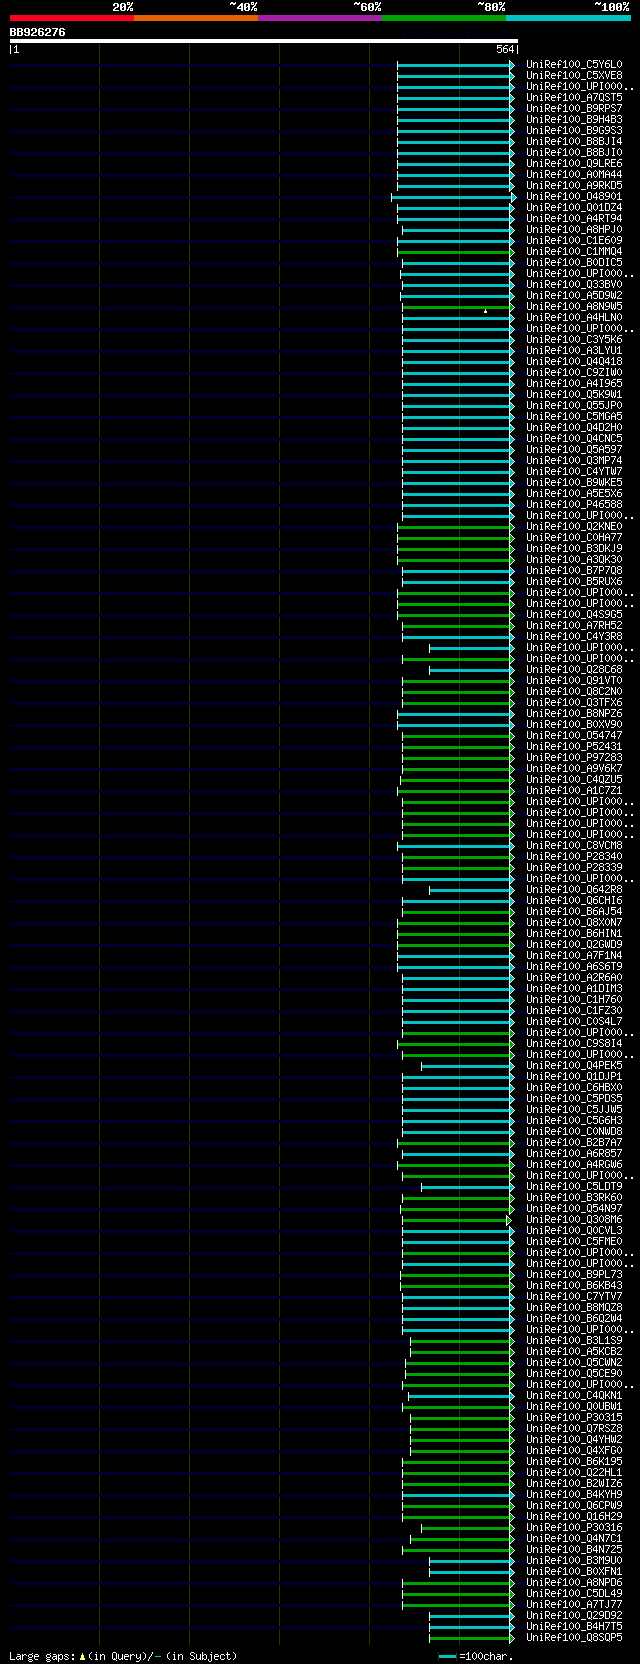Select hit label UniRef100_C6HBX0
640x1664 pixels.
coord(574,1087)
